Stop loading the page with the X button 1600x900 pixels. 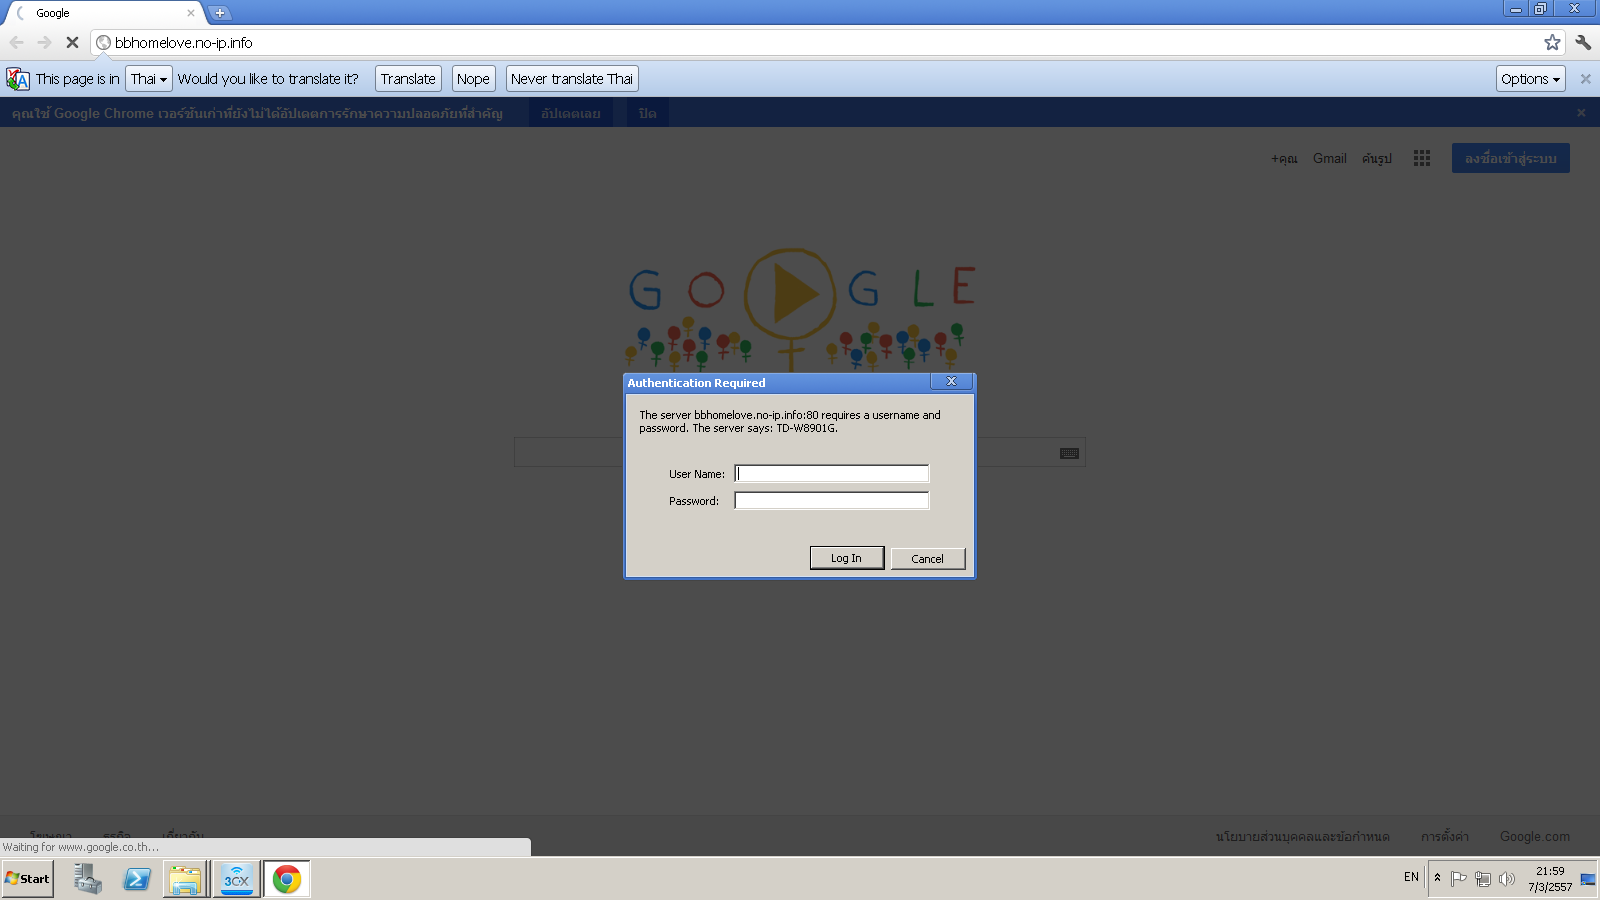click(72, 42)
